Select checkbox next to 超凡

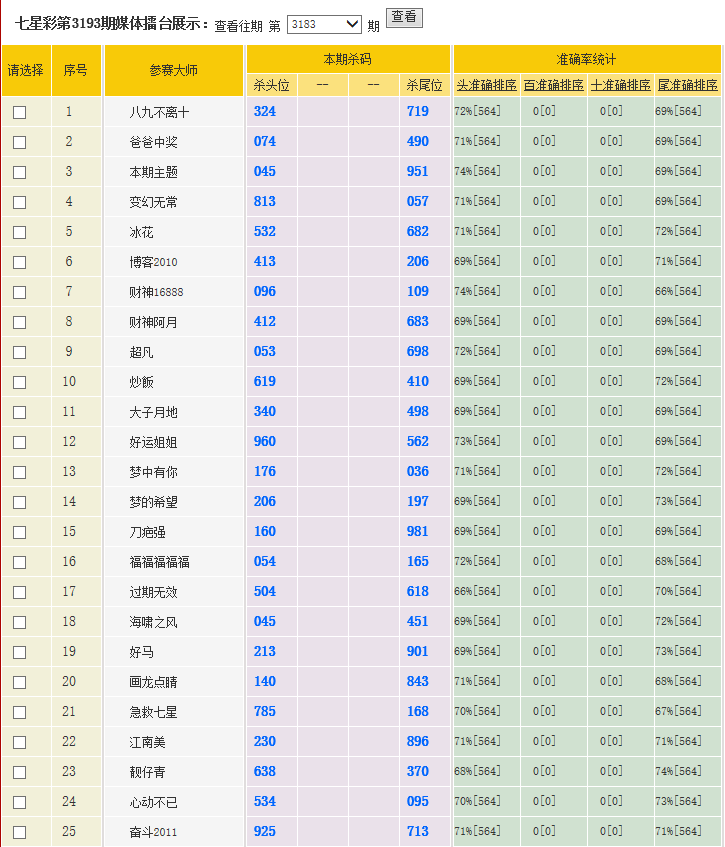click(x=19, y=352)
